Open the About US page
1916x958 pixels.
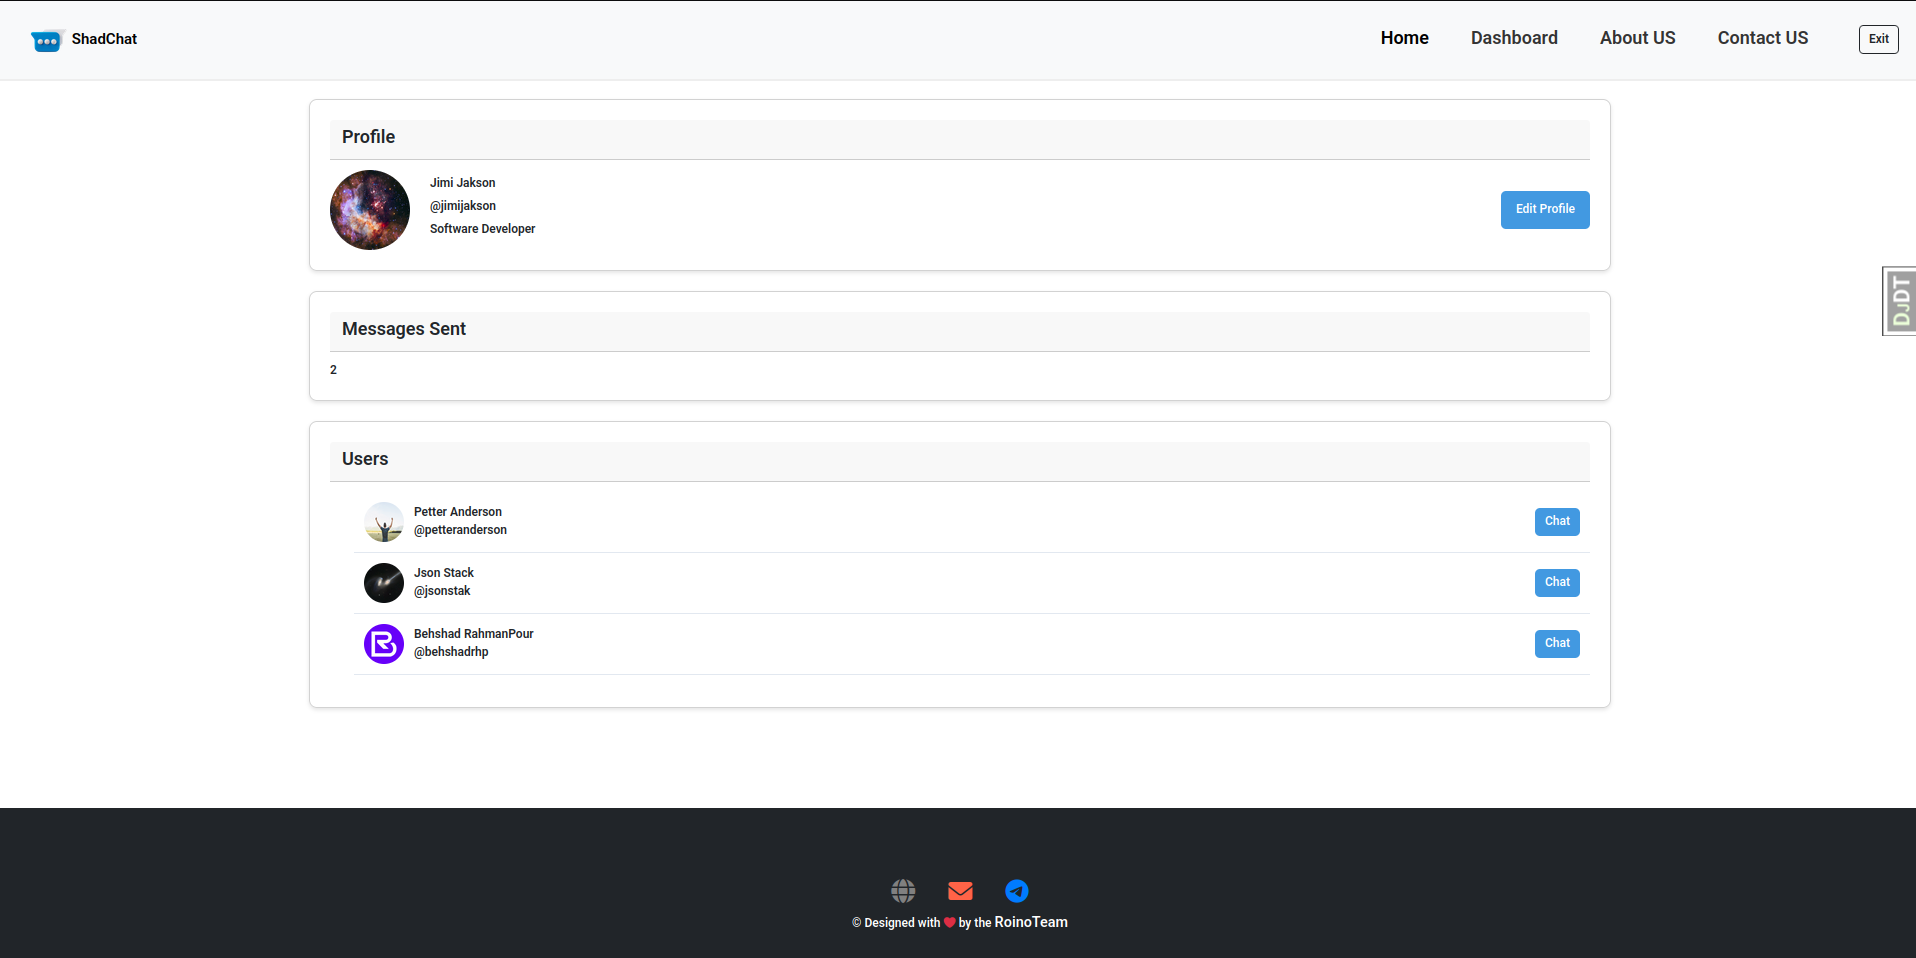tap(1637, 38)
